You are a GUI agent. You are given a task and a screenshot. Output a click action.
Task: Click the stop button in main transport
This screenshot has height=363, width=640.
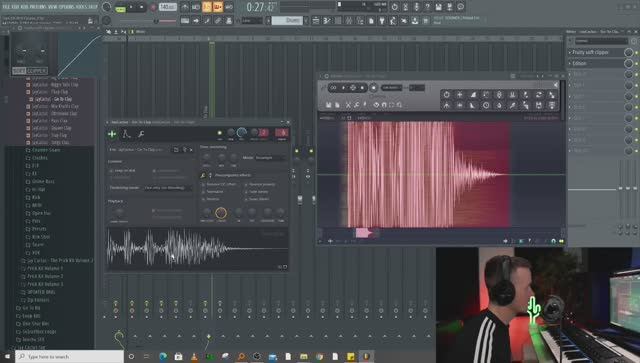pos(142,7)
